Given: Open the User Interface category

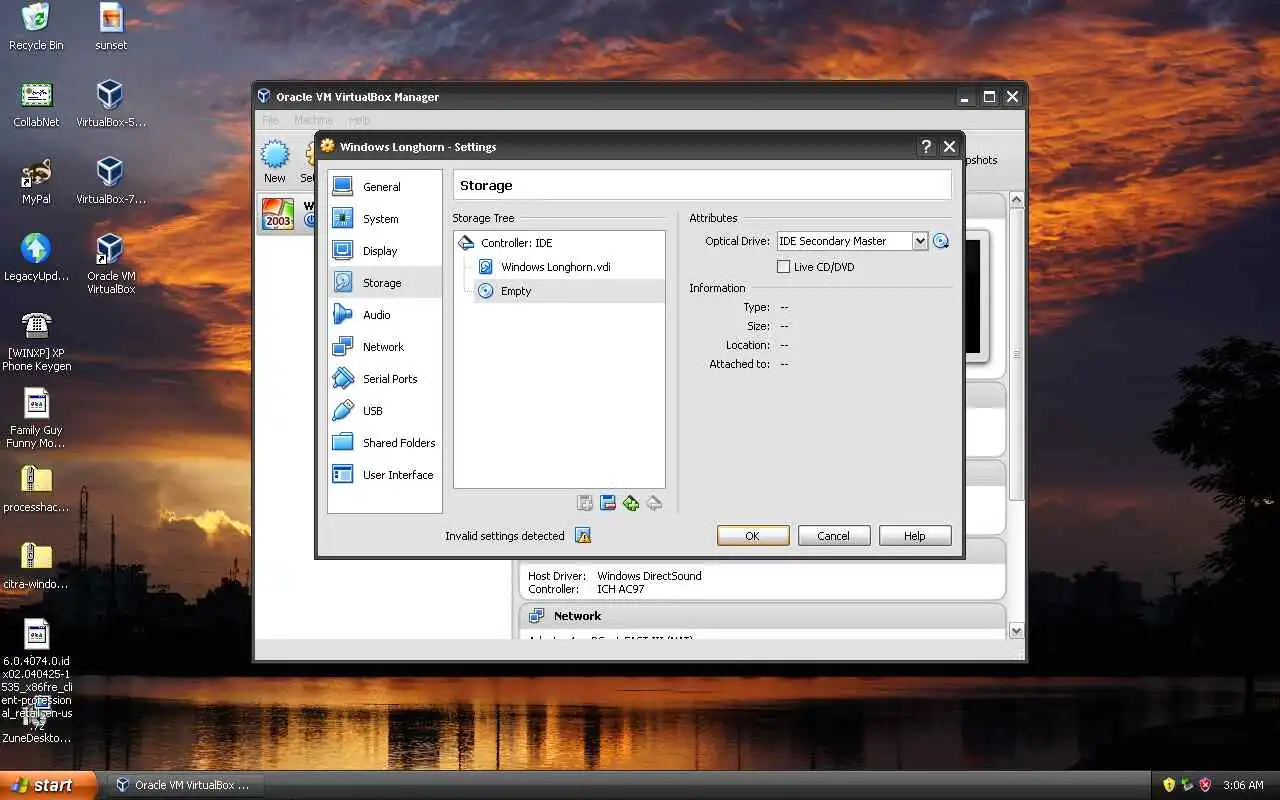Looking at the screenshot, I should pyautogui.click(x=384, y=475).
